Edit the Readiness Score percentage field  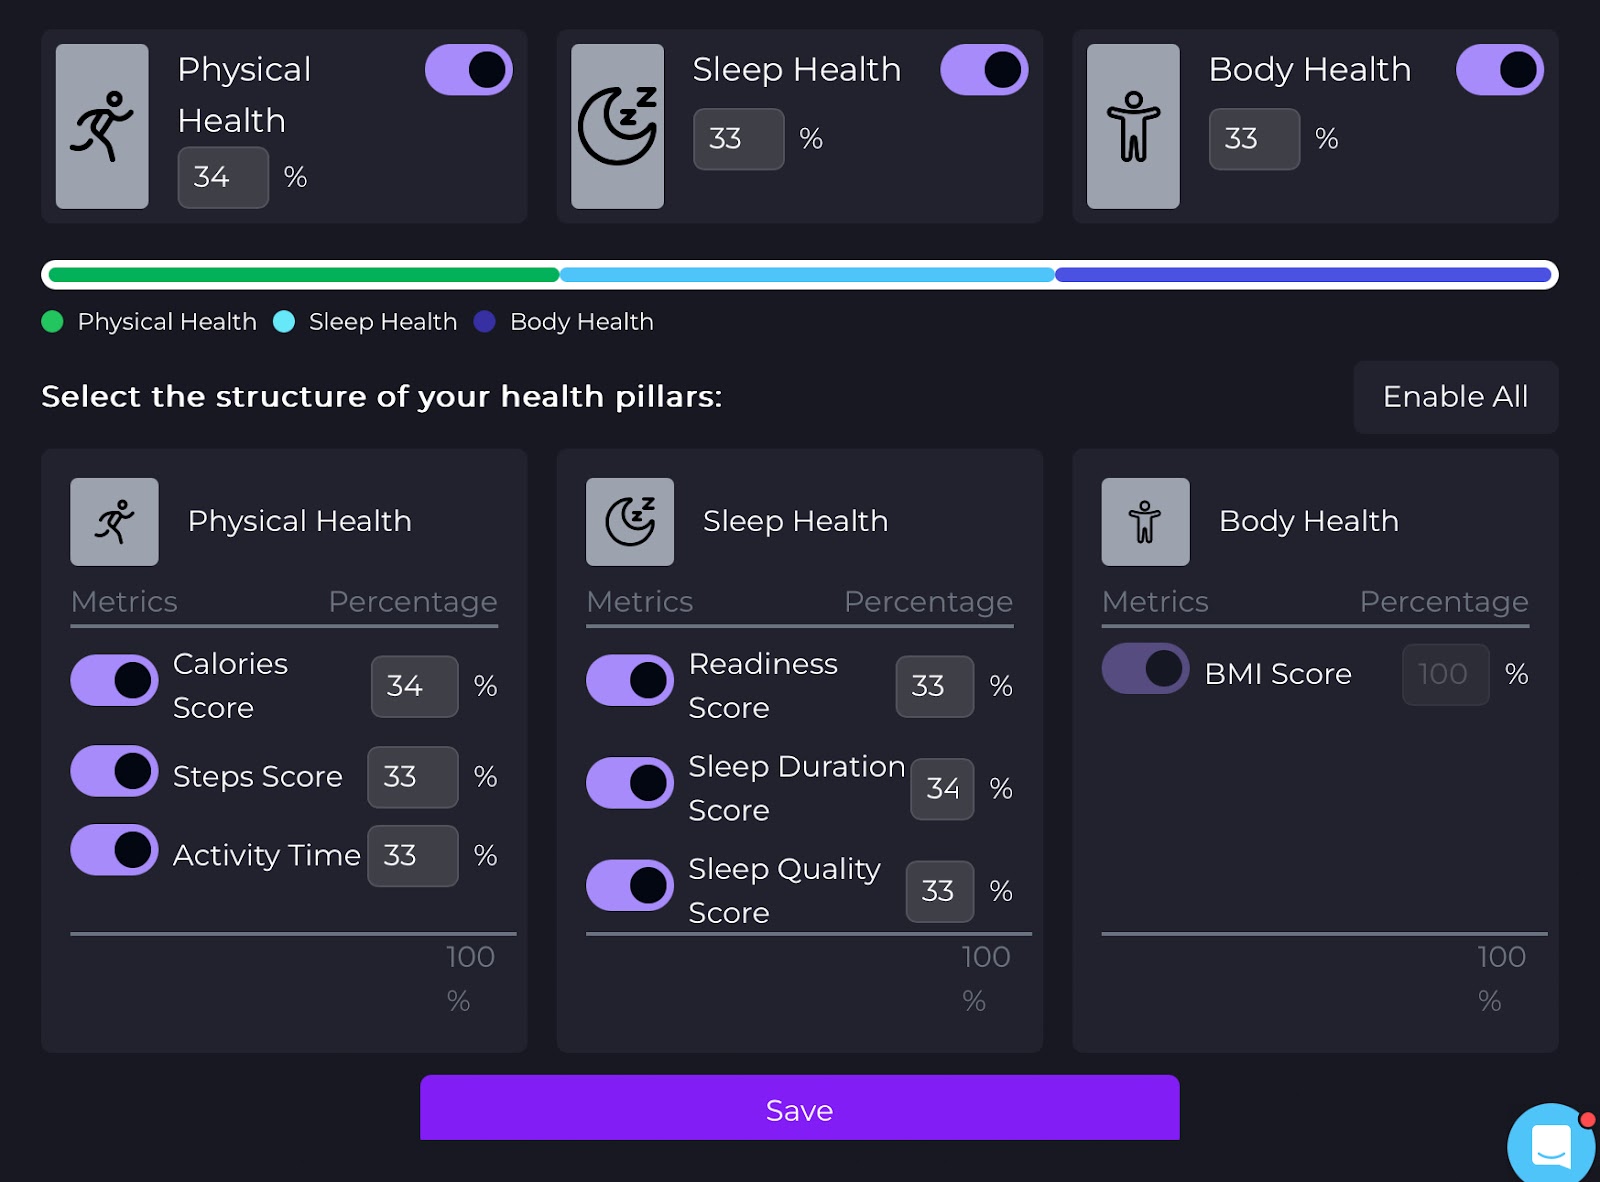click(x=934, y=686)
